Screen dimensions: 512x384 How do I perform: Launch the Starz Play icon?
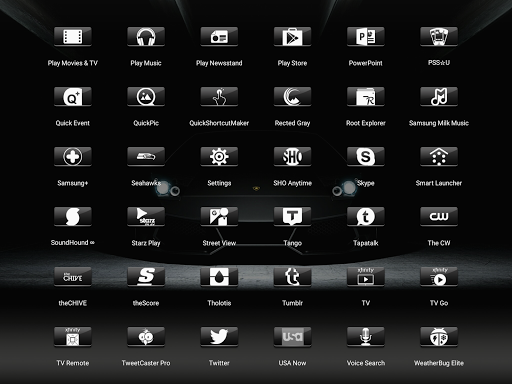(x=146, y=216)
